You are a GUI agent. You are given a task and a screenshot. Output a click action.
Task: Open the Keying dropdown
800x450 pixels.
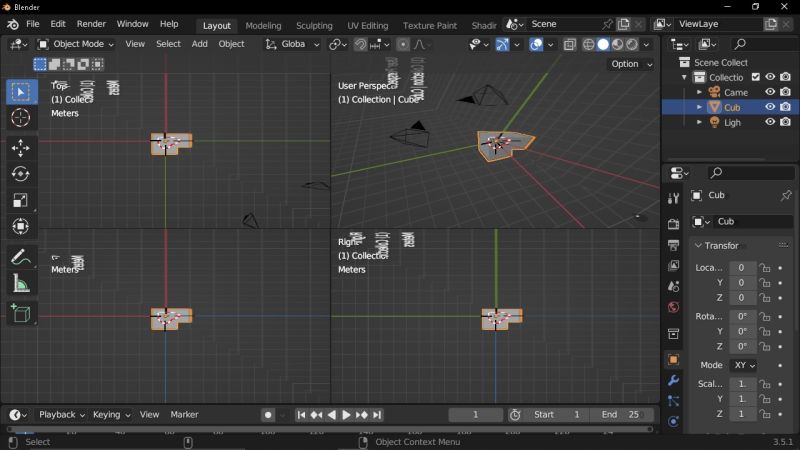click(x=111, y=415)
